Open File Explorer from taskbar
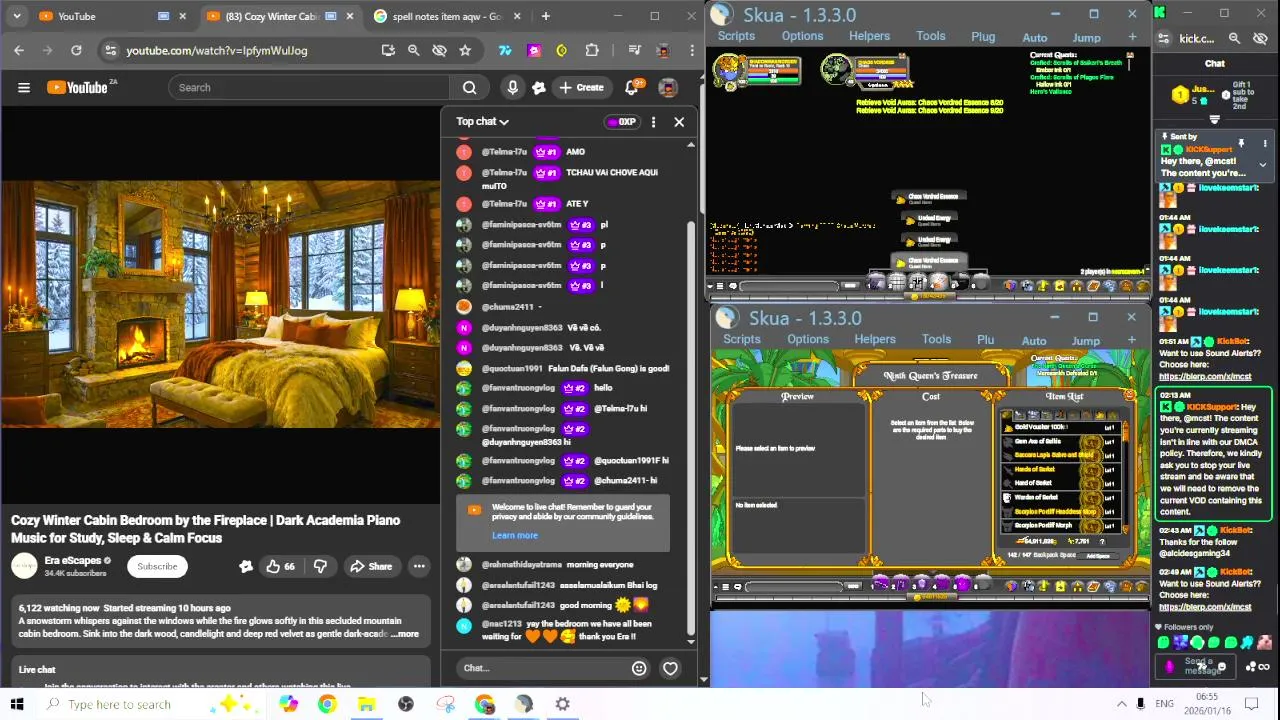 pyautogui.click(x=366, y=704)
